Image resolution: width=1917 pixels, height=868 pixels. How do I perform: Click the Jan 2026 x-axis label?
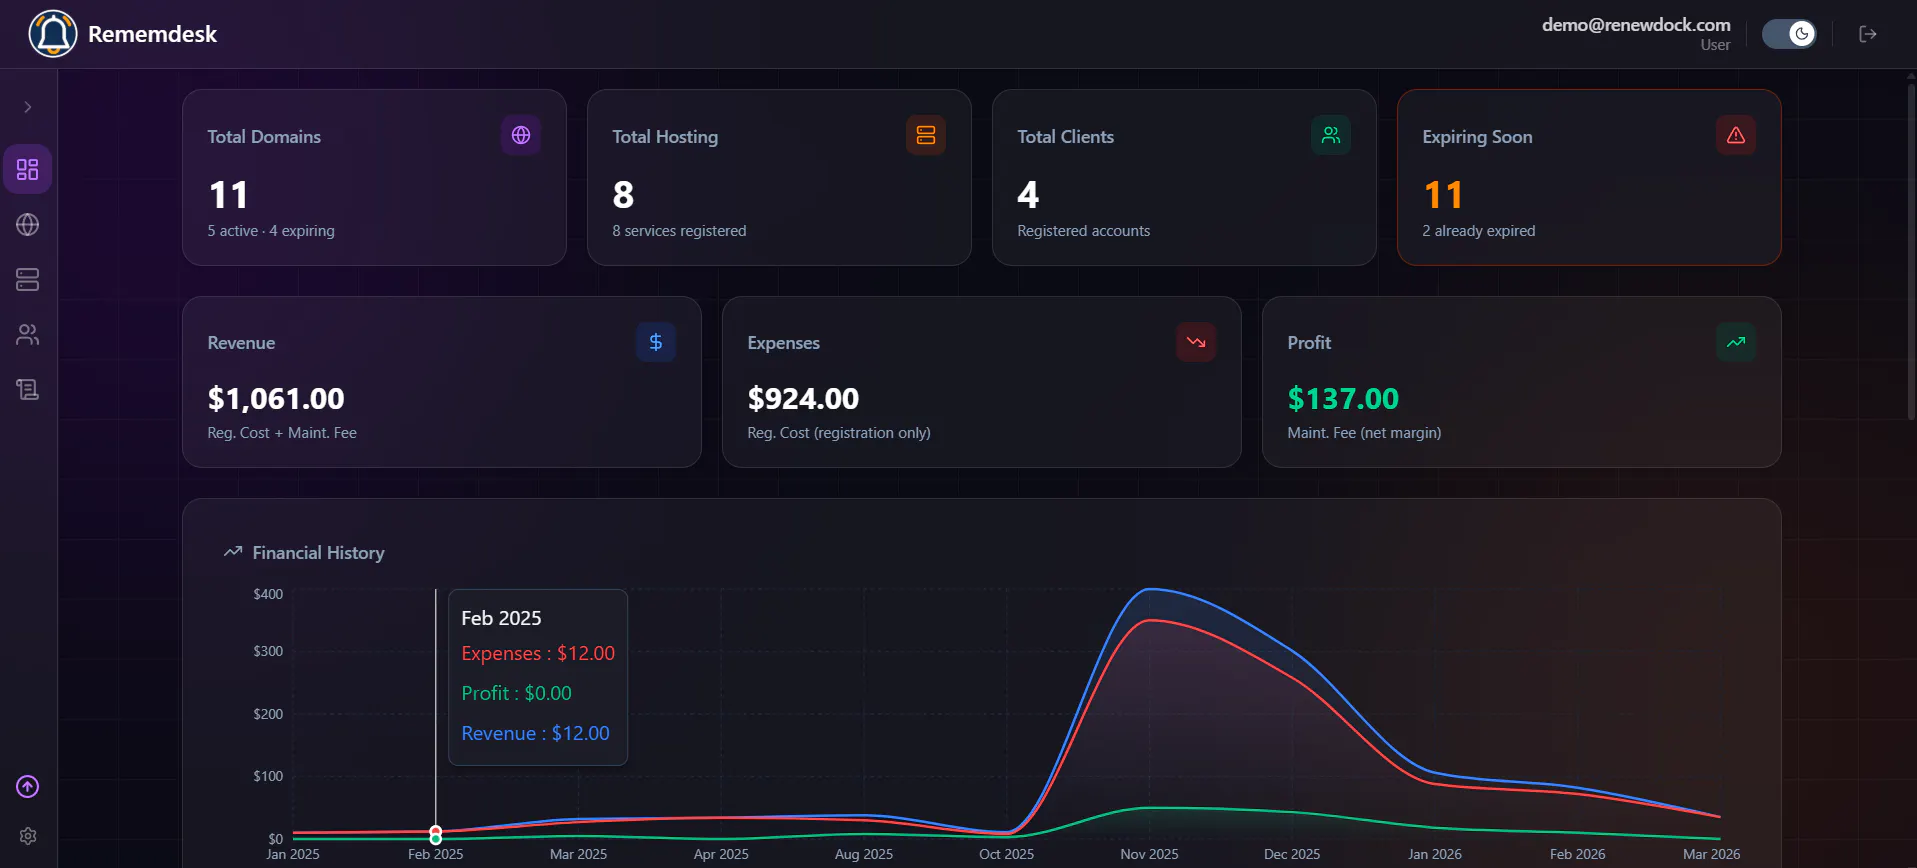[1434, 854]
